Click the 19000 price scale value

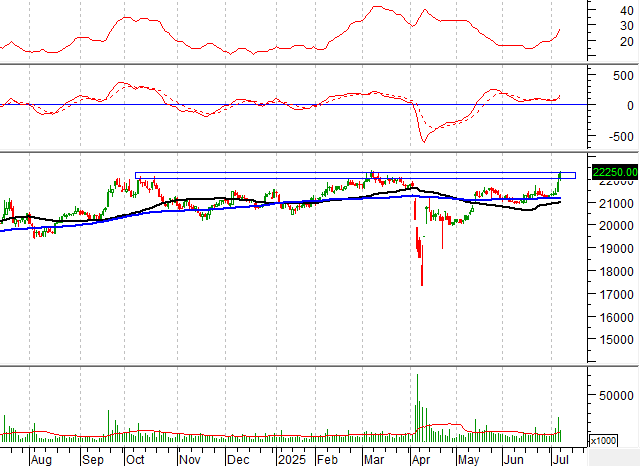(616, 249)
